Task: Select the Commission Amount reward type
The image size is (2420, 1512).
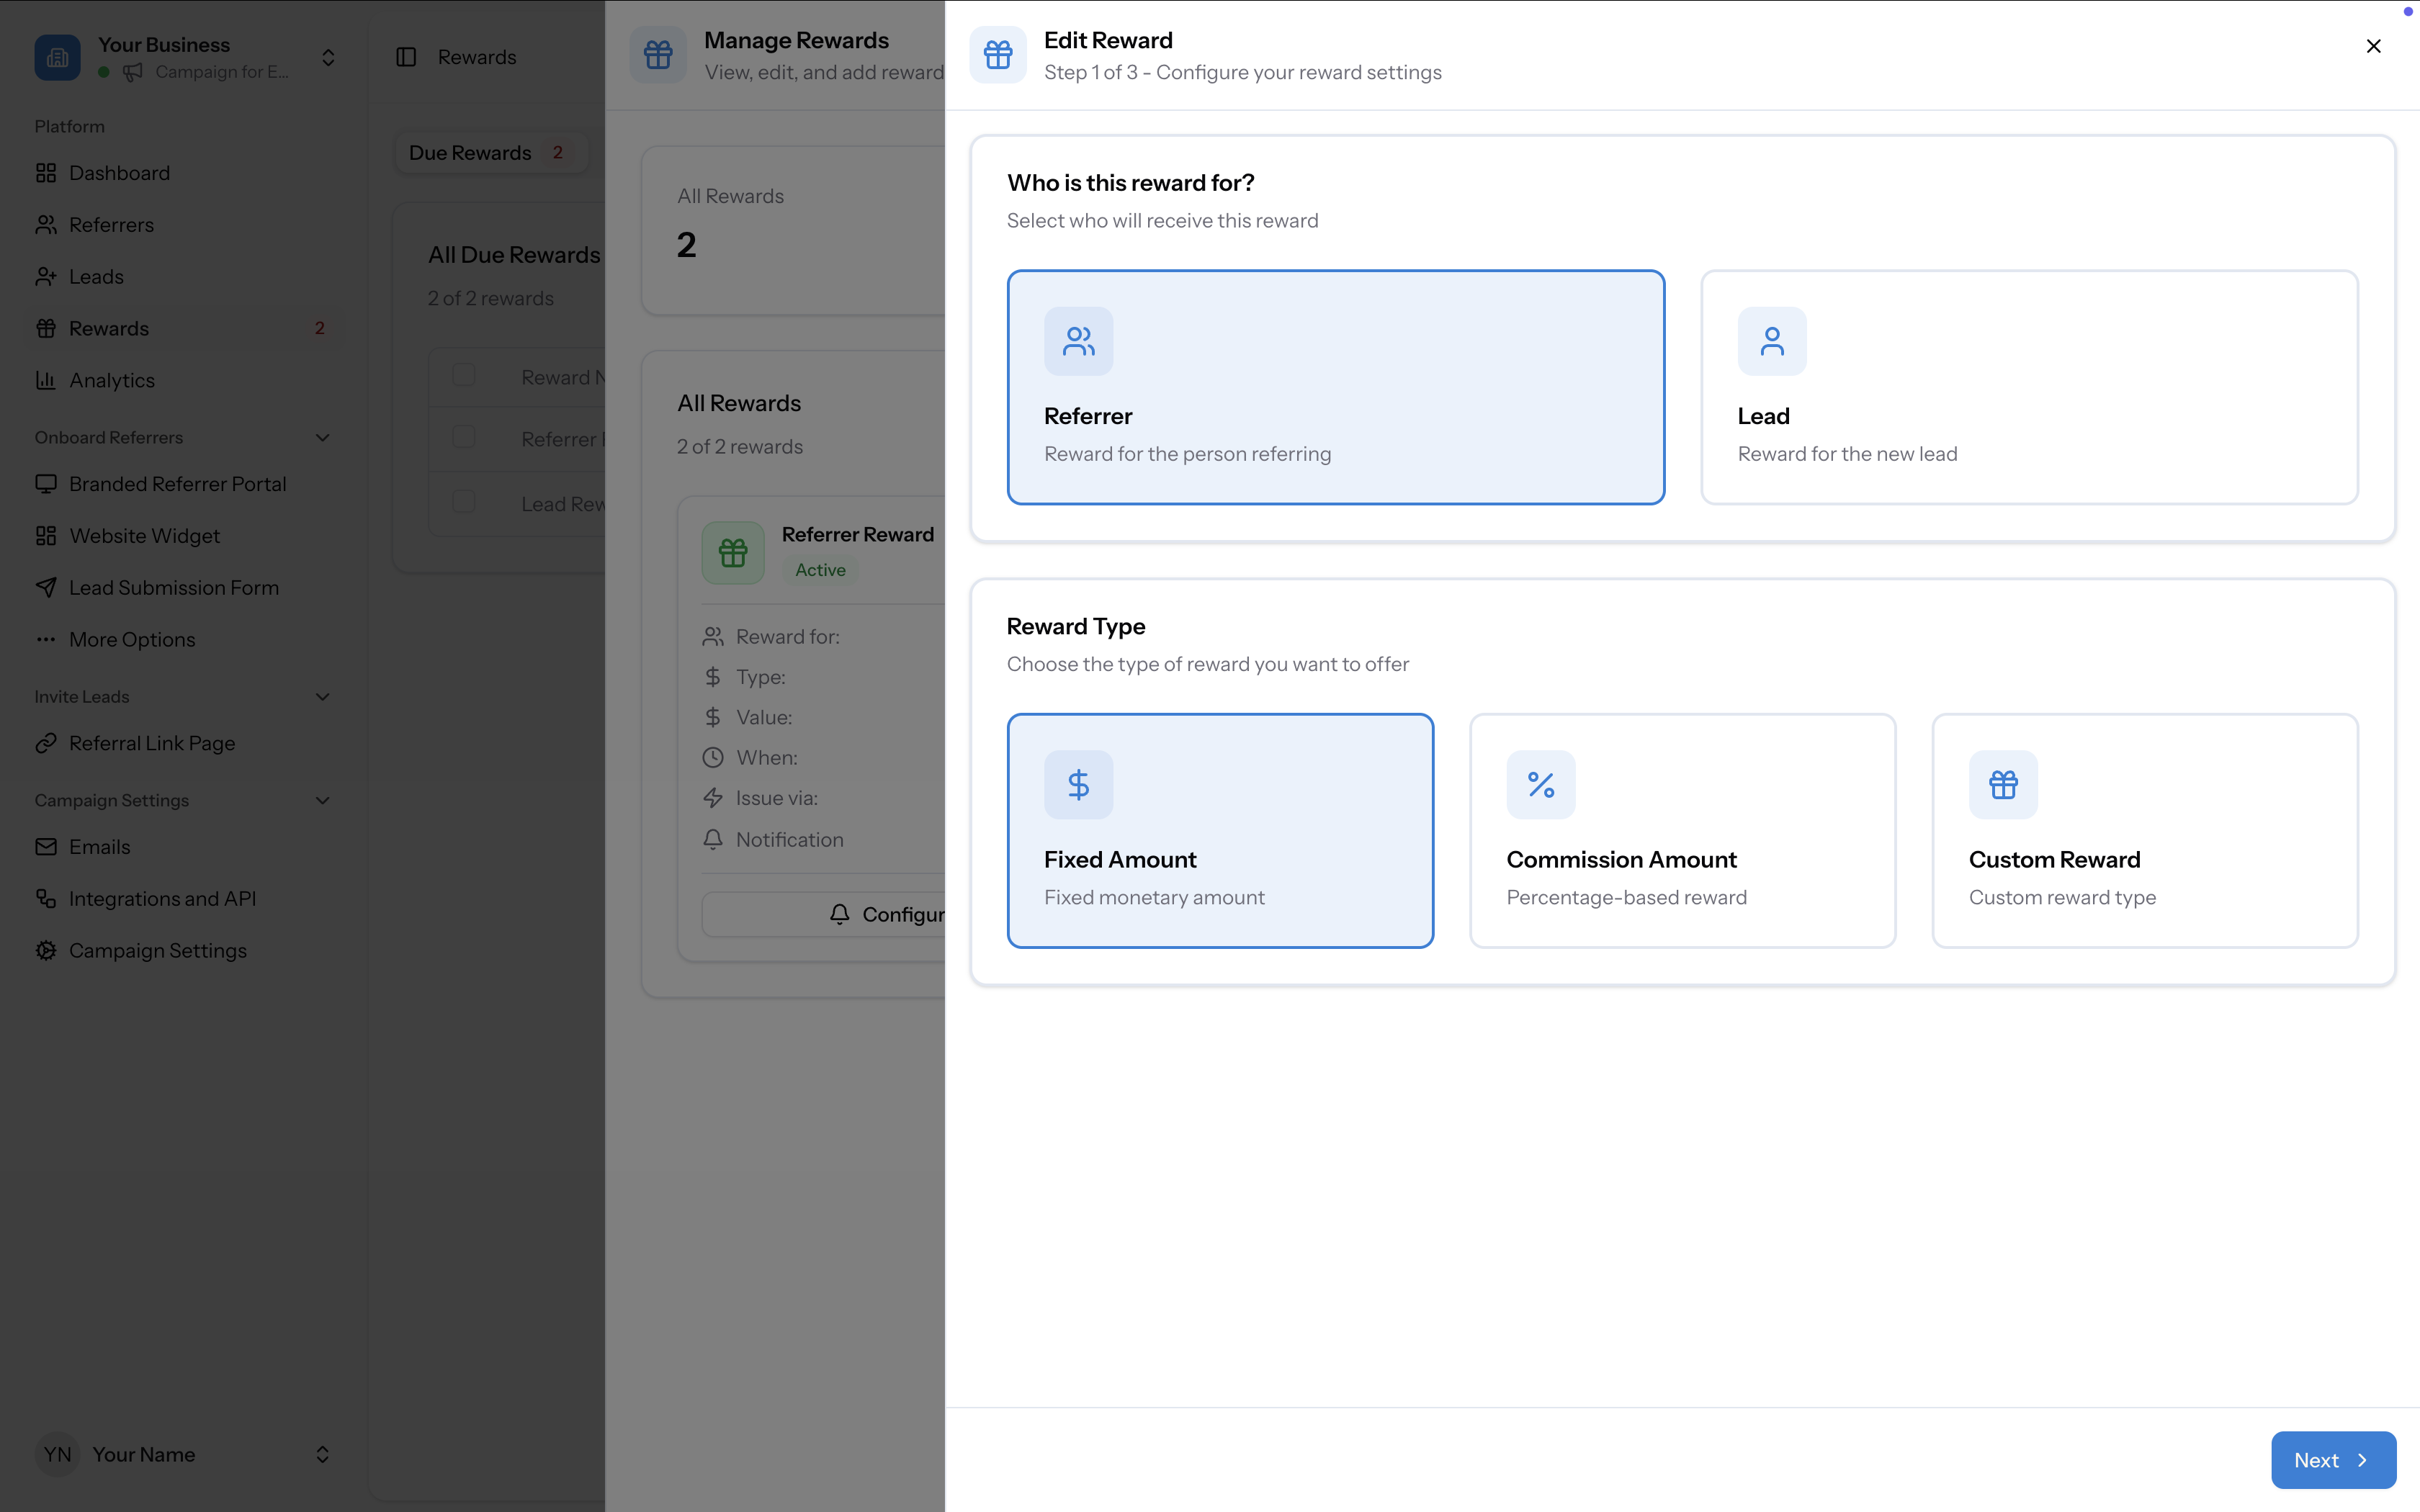Action: pyautogui.click(x=1681, y=830)
